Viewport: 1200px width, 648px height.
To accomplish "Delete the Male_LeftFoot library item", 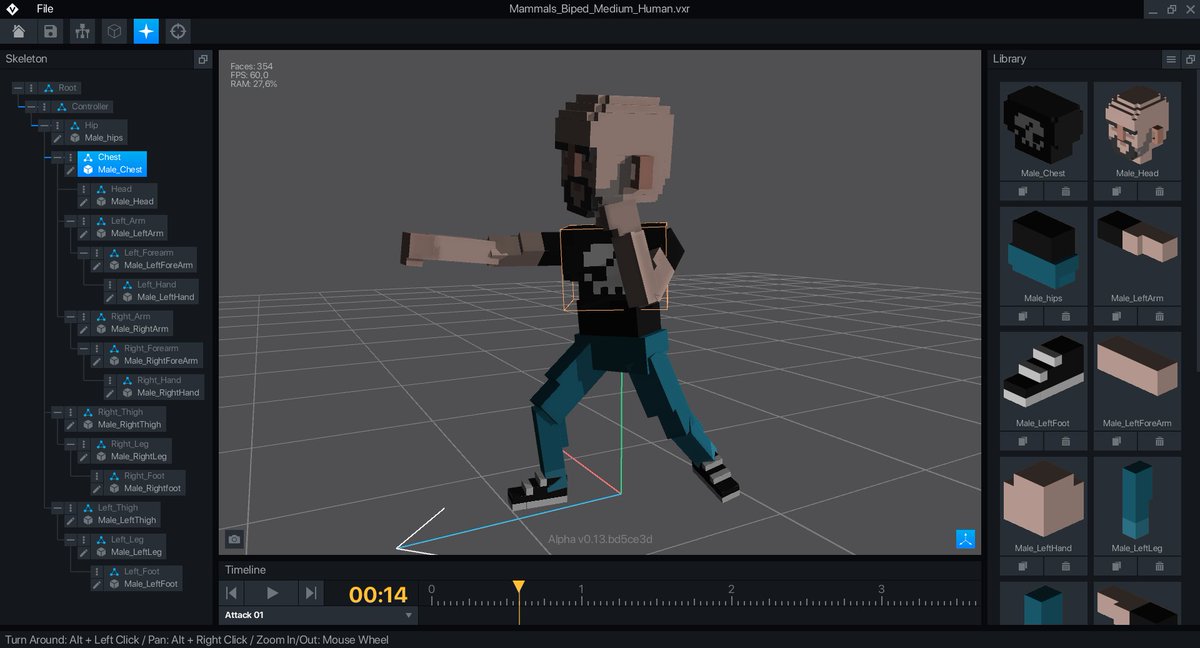I will (x=1065, y=441).
